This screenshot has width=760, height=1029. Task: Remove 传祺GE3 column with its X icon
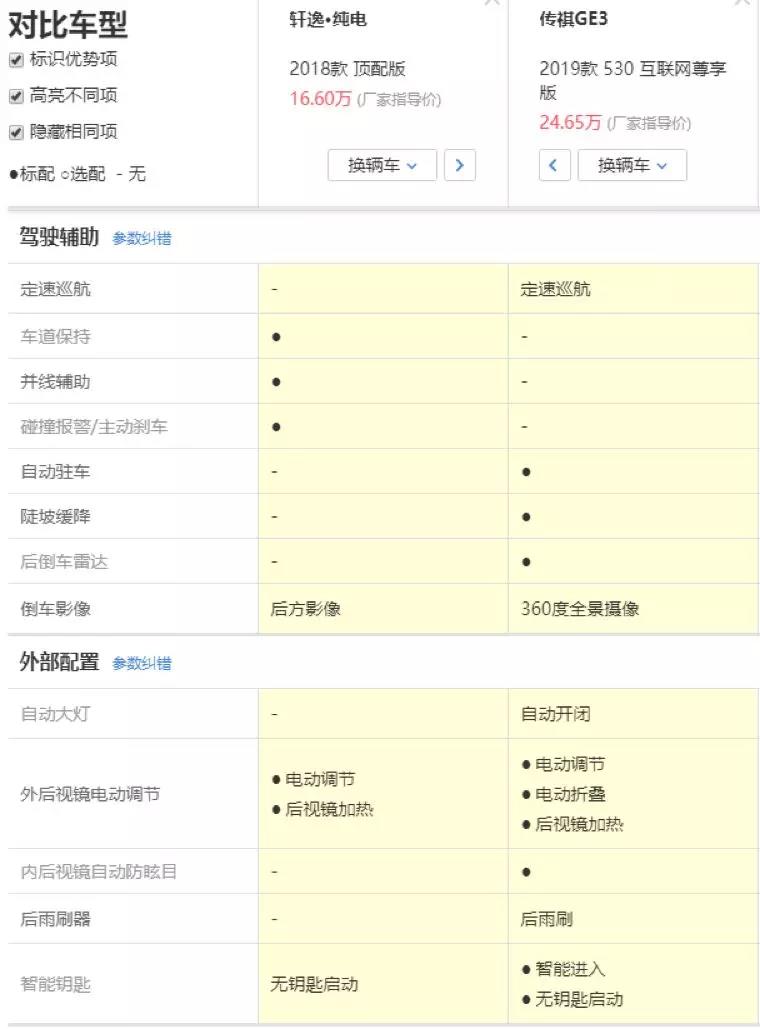click(741, 2)
